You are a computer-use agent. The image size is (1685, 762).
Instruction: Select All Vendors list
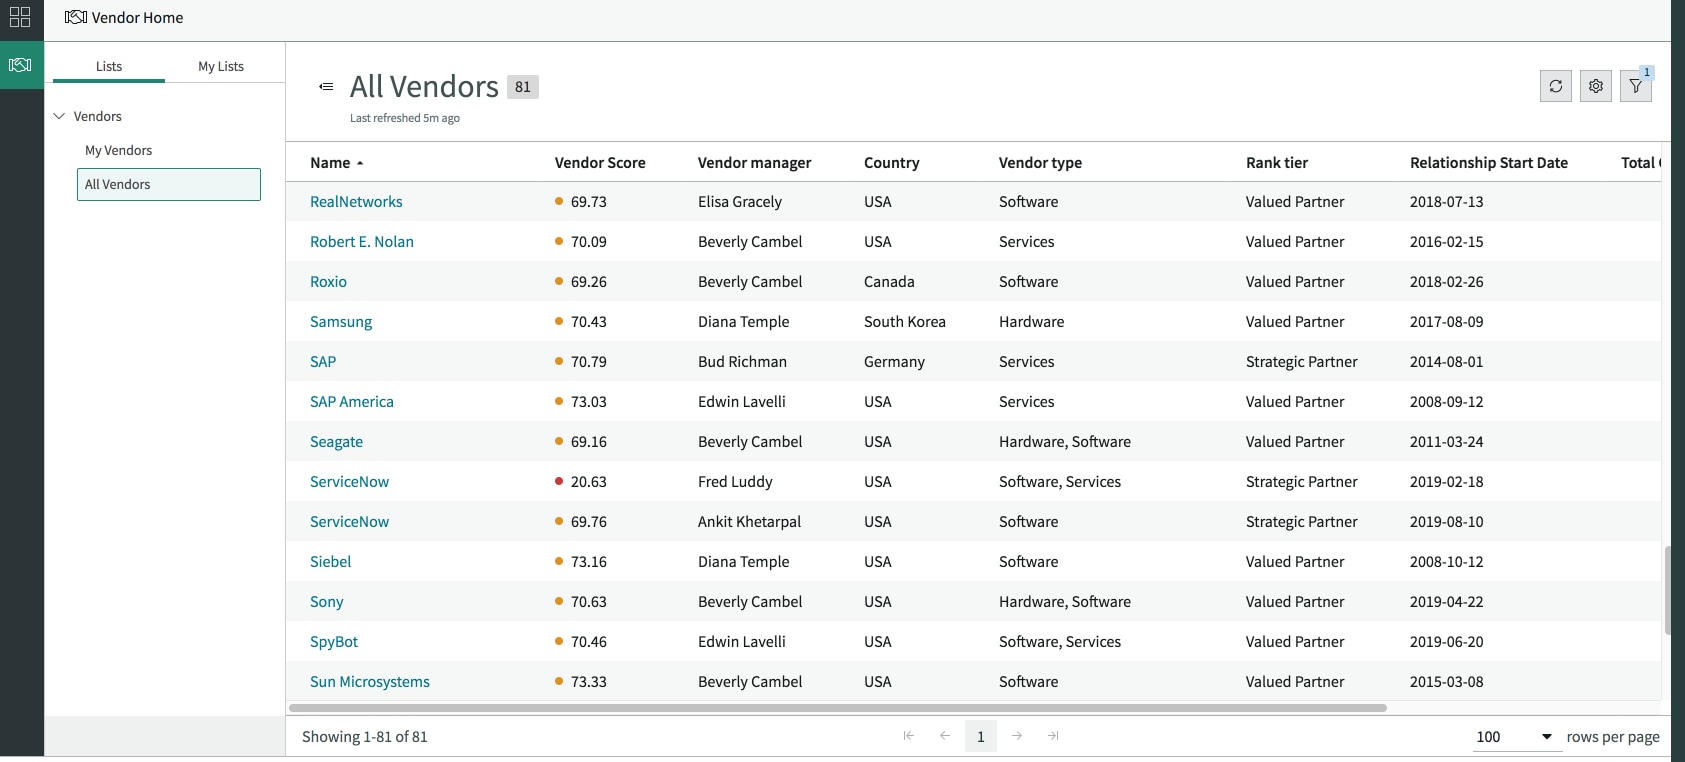[x=169, y=184]
